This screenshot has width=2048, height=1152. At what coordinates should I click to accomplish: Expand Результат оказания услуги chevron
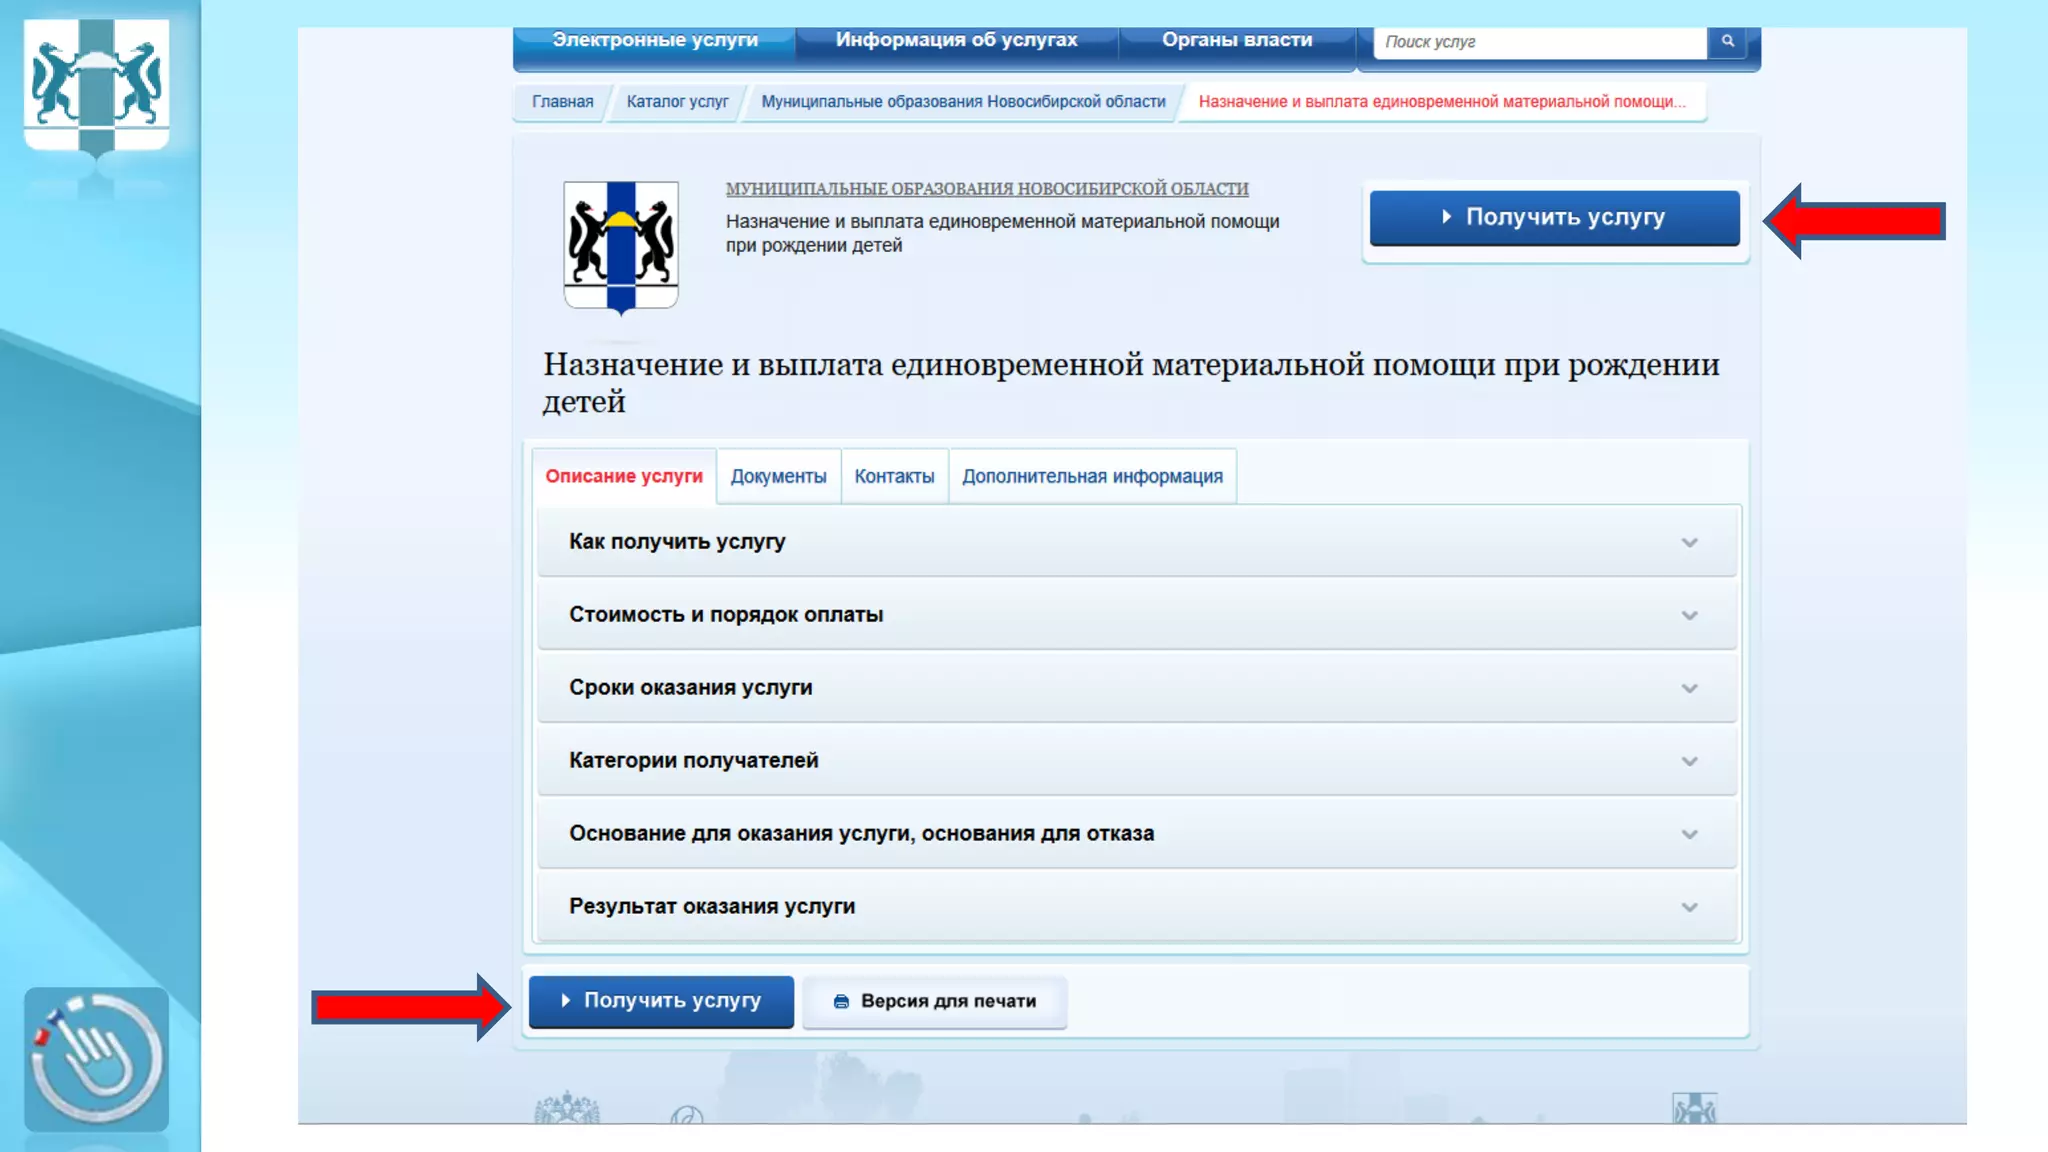pos(1689,907)
